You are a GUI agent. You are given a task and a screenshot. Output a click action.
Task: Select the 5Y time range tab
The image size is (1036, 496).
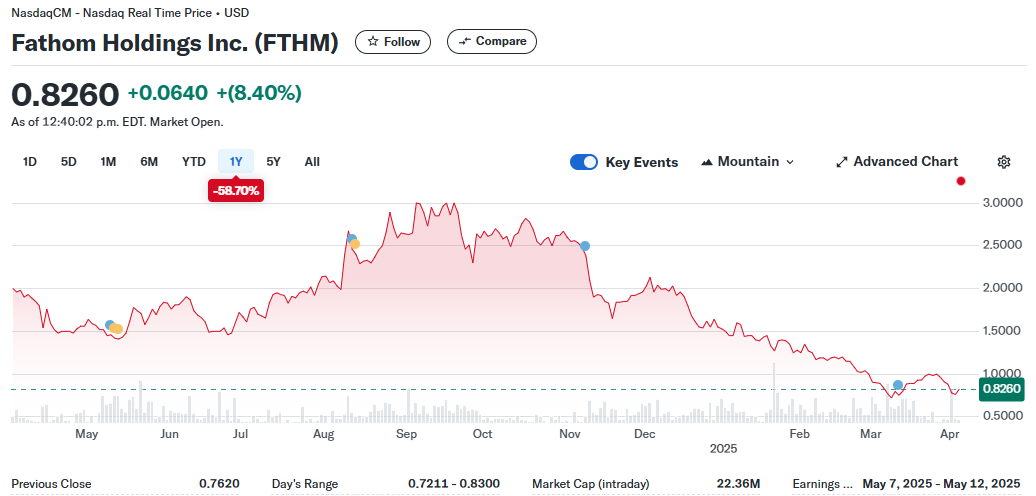[274, 162]
